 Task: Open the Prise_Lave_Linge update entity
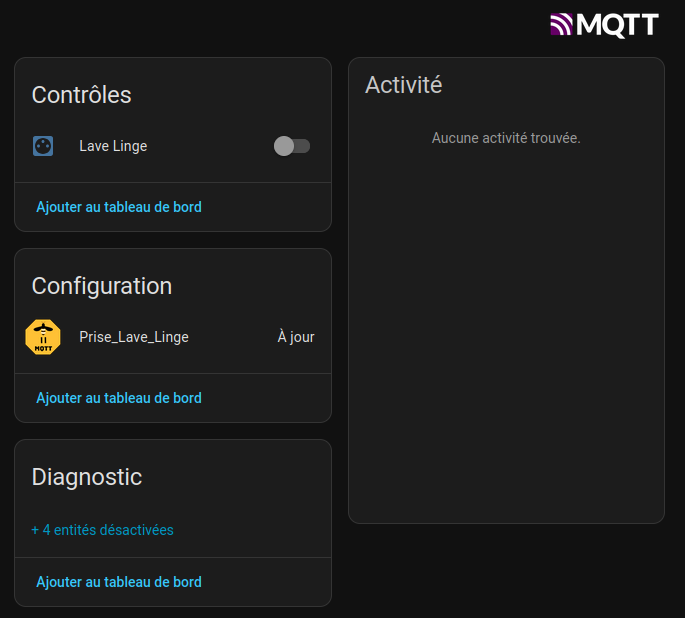click(134, 337)
